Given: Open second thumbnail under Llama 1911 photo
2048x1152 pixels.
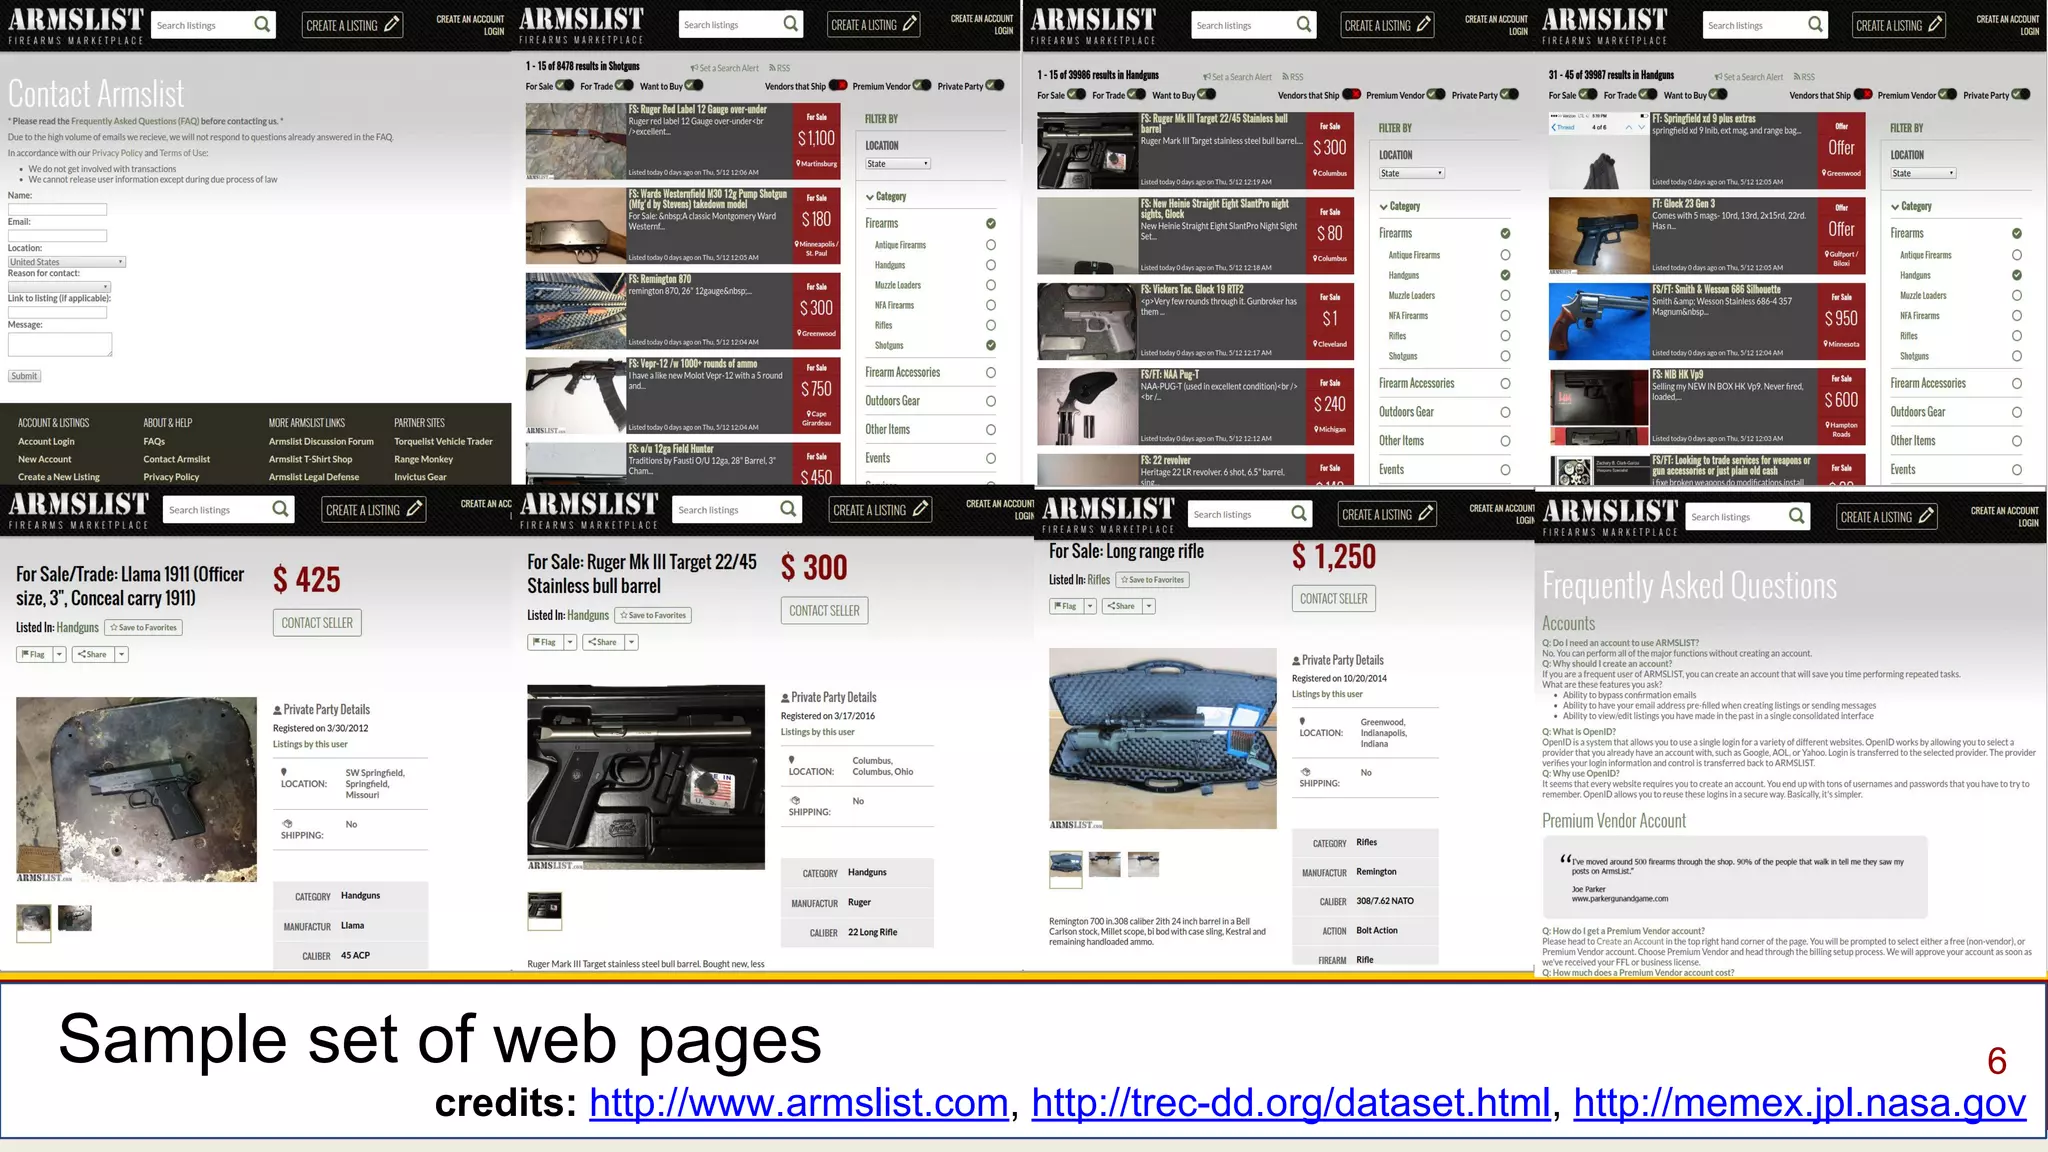Looking at the screenshot, I should pos(75,918).
